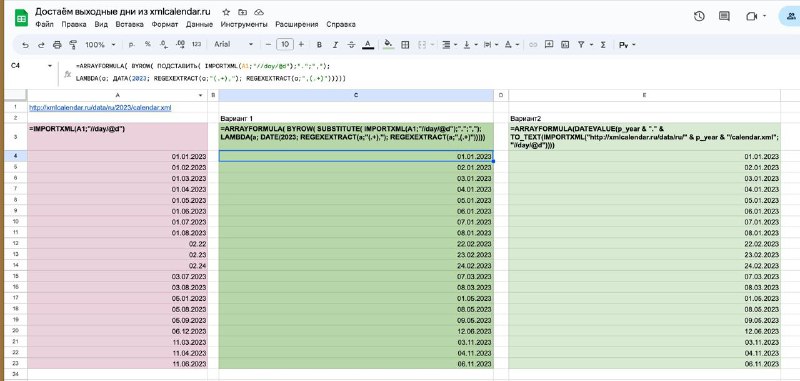Screen dimensions: 800x381
Task: Open the Вставка menu
Action: [x=130, y=24]
